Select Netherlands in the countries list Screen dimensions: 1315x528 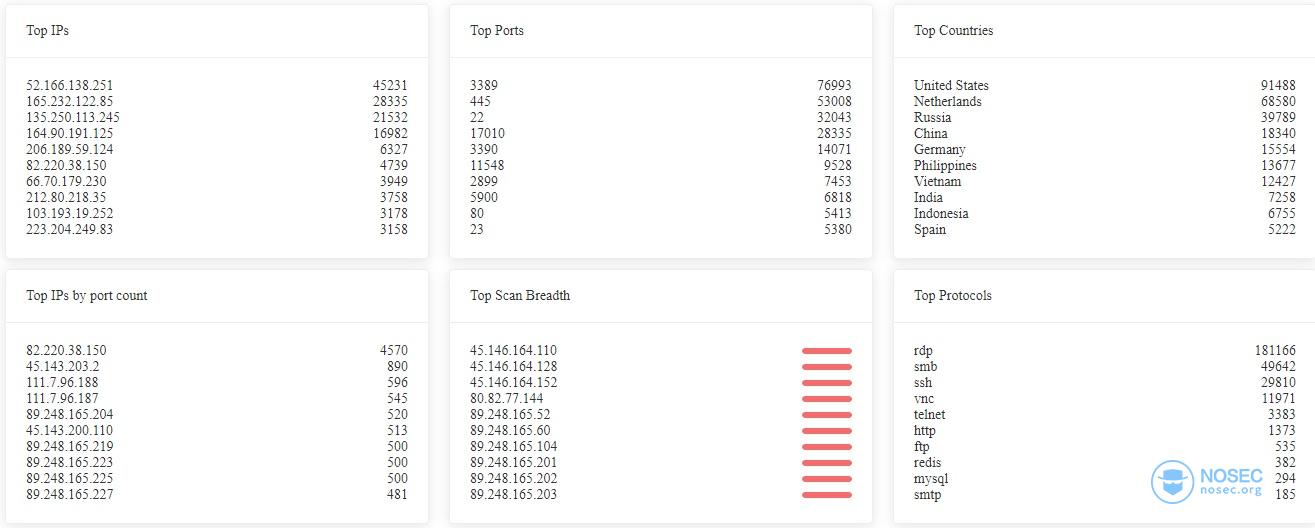pyautogui.click(x=948, y=102)
